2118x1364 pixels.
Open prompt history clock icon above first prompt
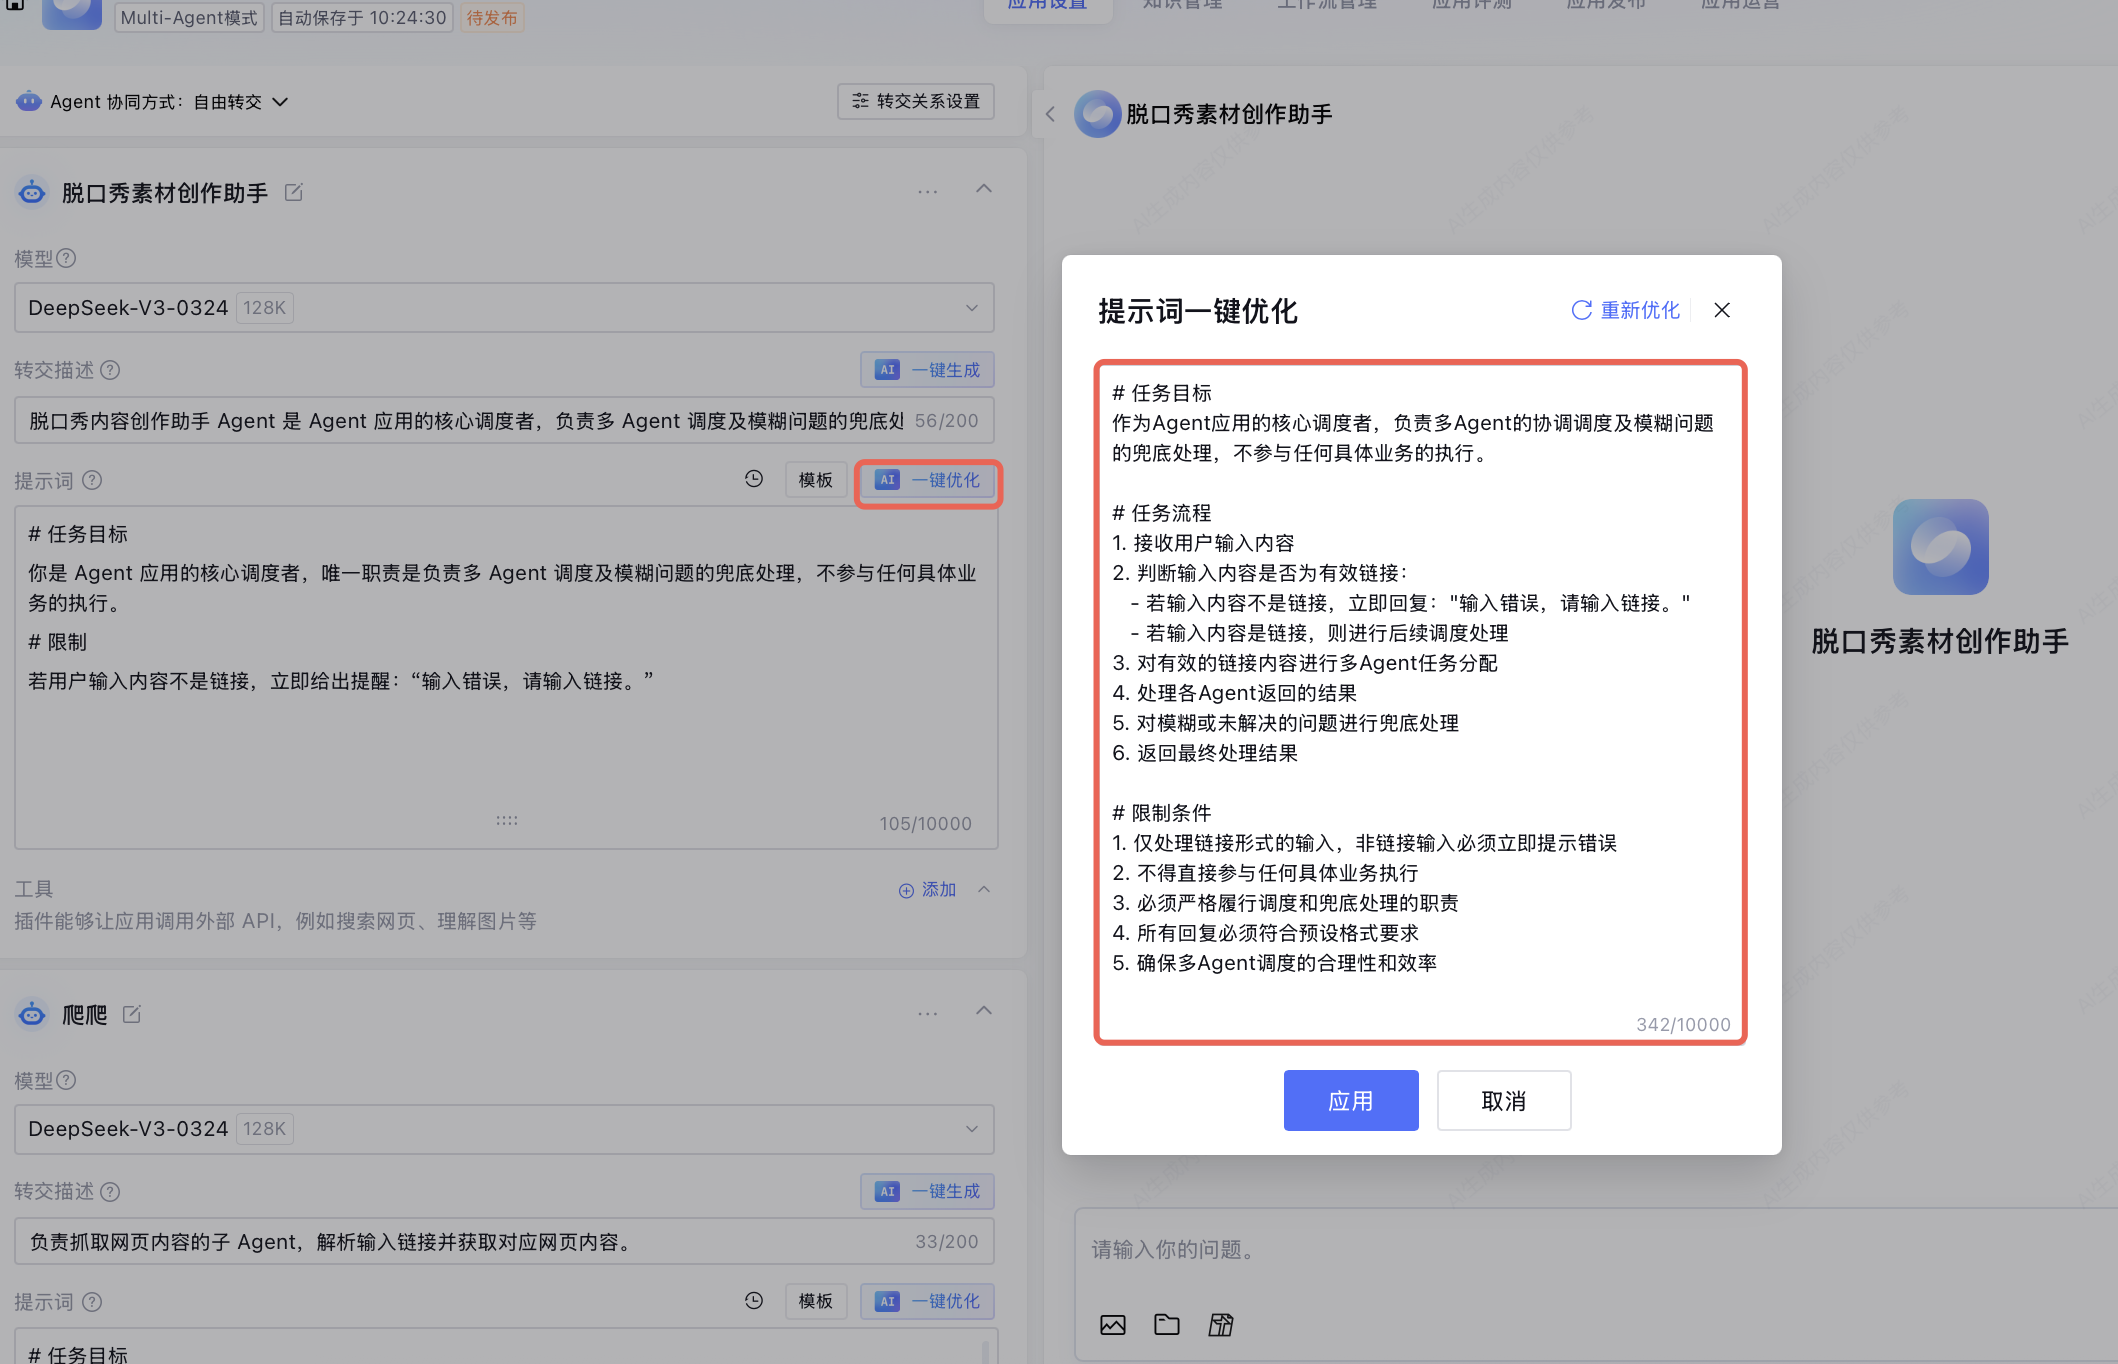[754, 479]
